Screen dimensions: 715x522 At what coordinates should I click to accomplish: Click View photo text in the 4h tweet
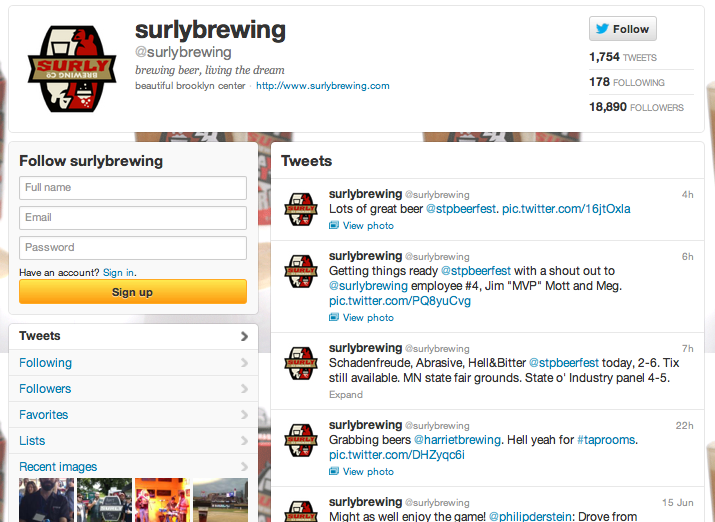point(368,226)
